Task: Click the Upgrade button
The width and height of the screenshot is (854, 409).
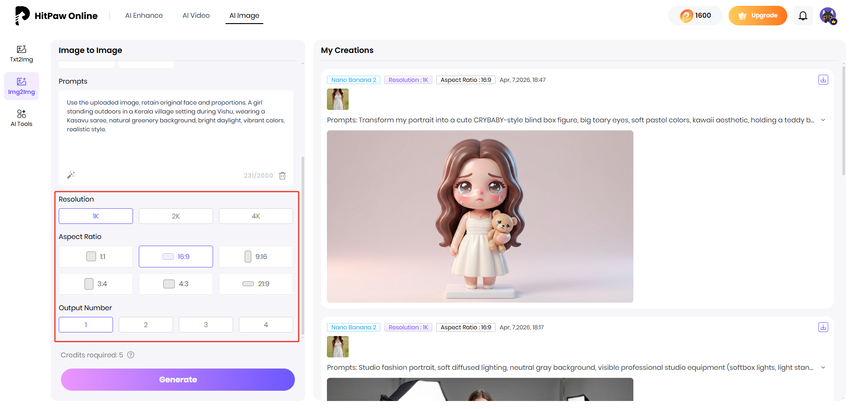Action: (x=757, y=16)
